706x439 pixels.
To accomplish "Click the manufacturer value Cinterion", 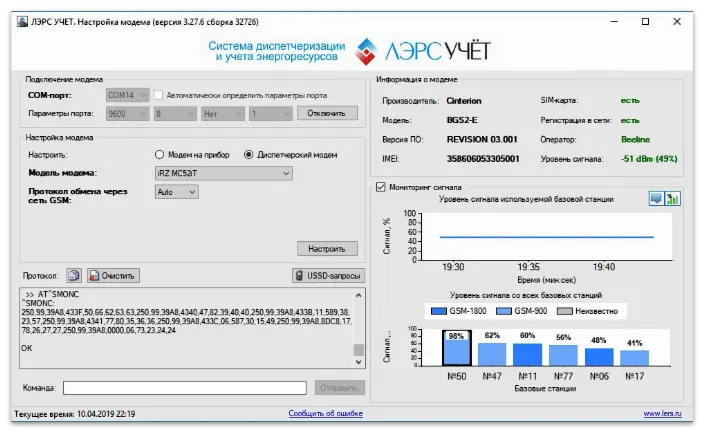I will coord(464,101).
